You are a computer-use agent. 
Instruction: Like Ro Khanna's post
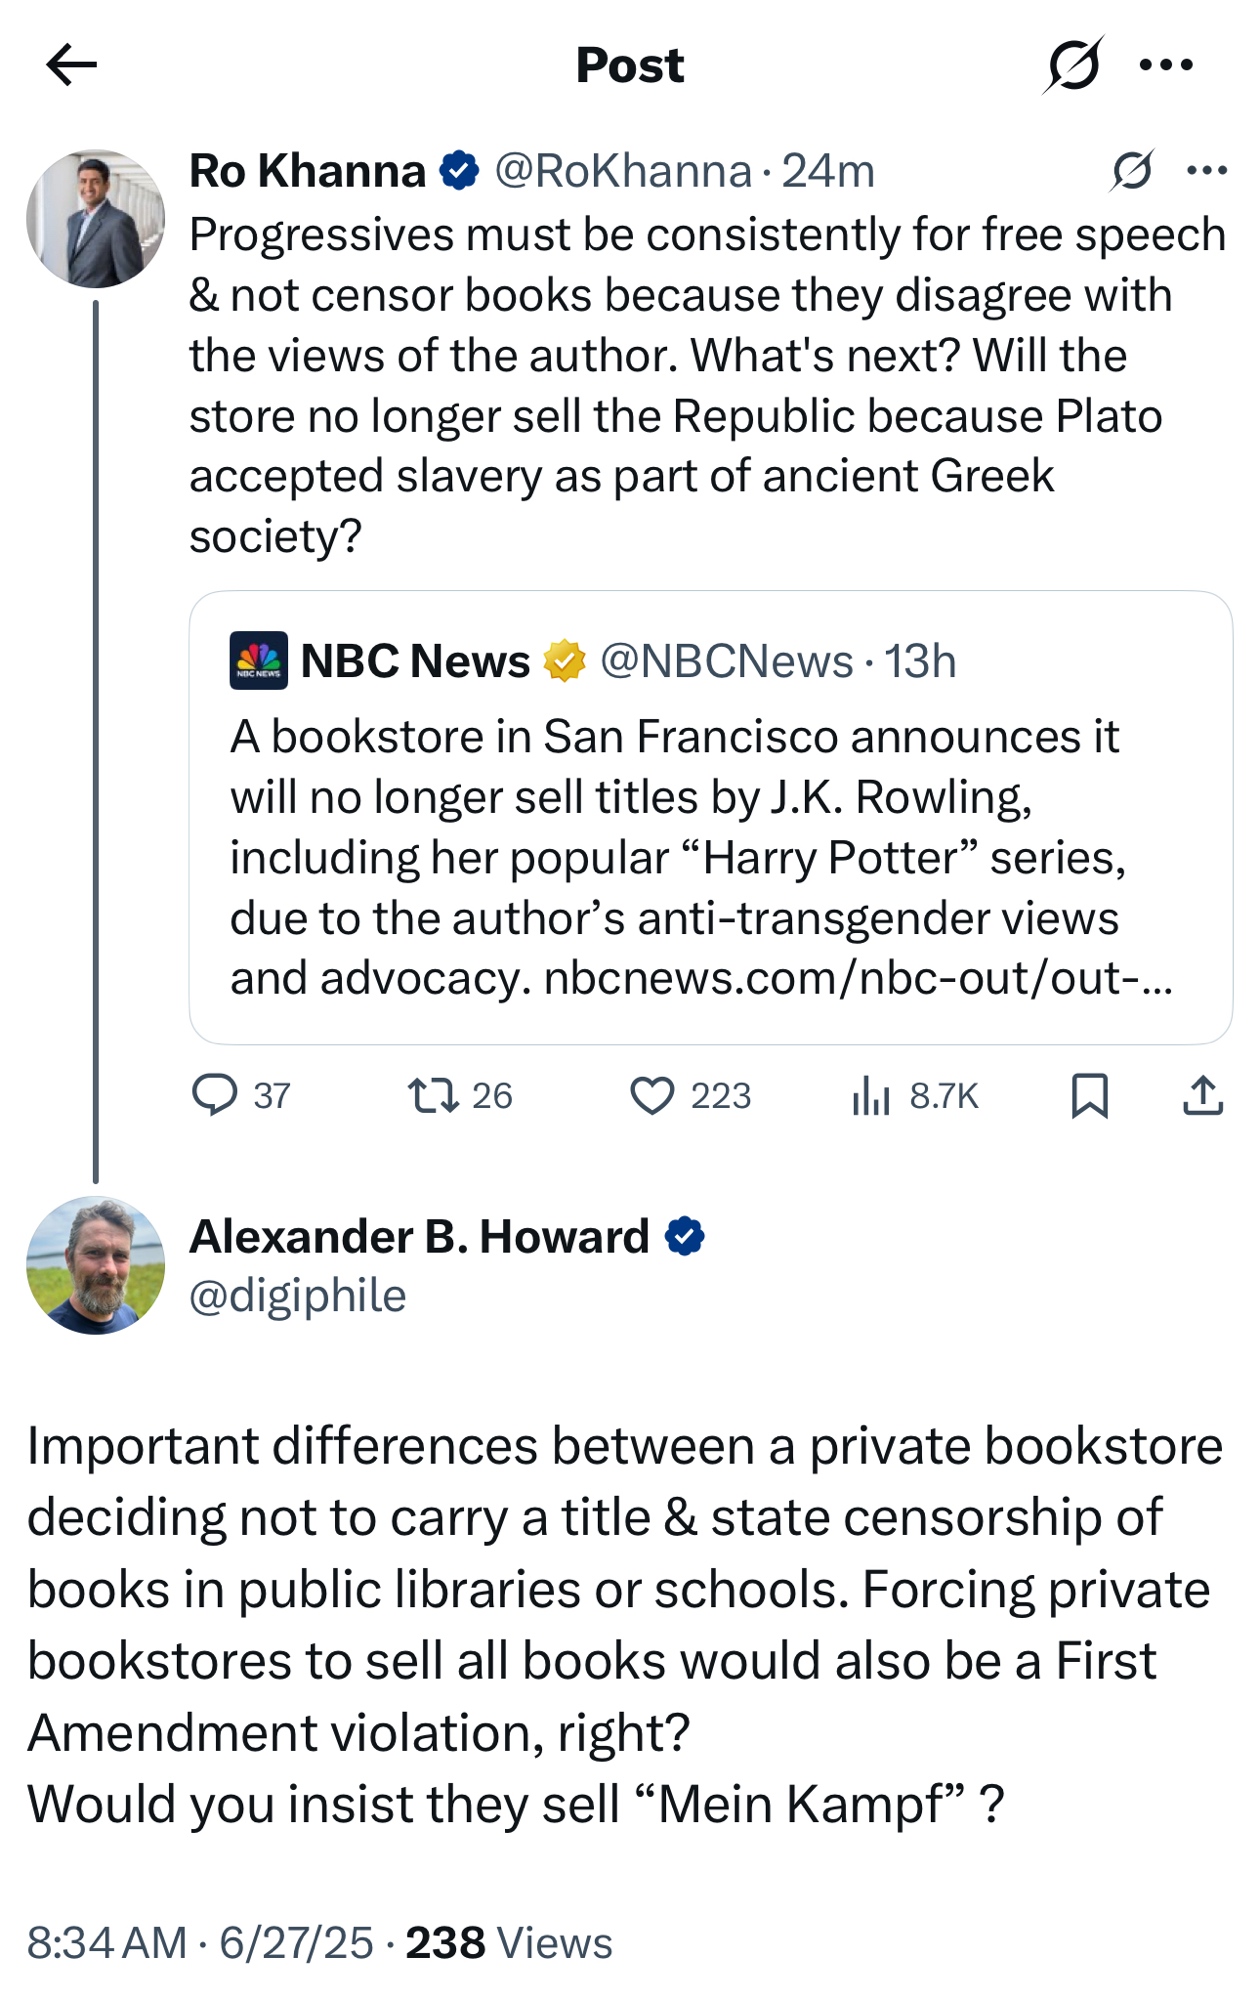click(x=690, y=1095)
